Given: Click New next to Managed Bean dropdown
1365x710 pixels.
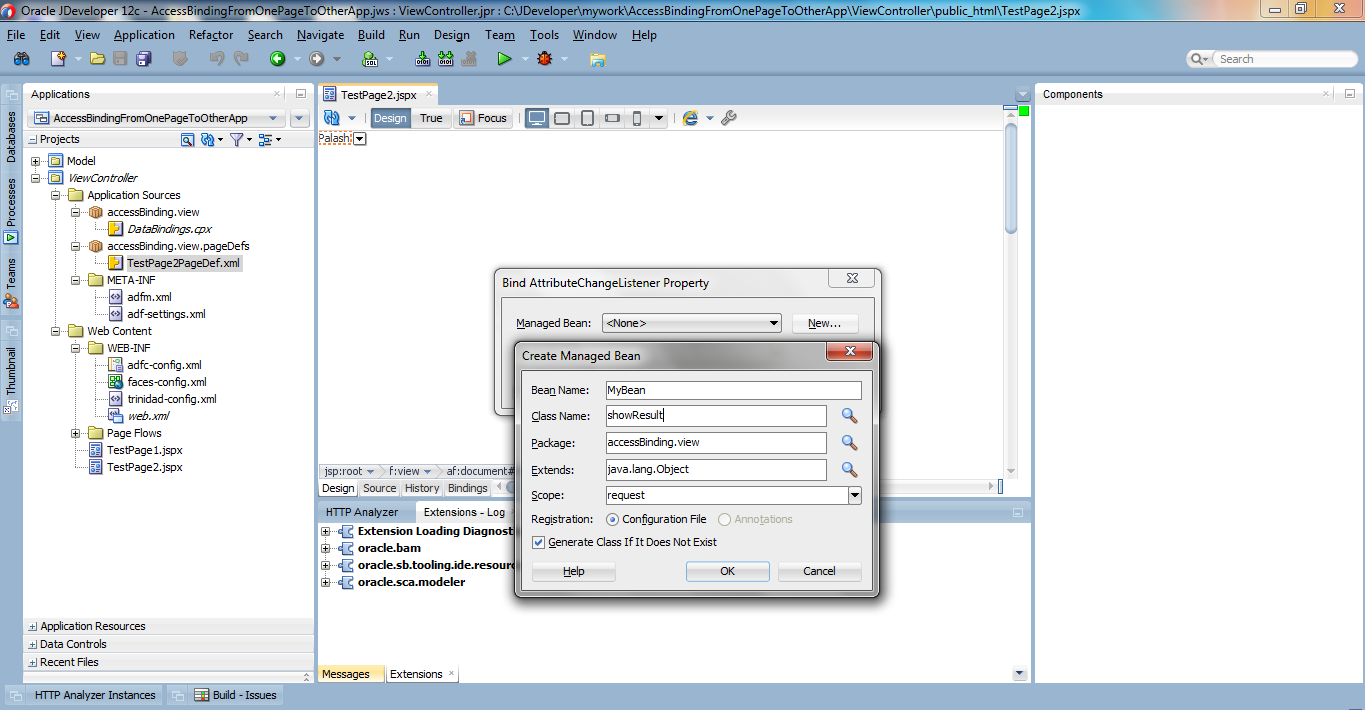Looking at the screenshot, I should tap(824, 322).
